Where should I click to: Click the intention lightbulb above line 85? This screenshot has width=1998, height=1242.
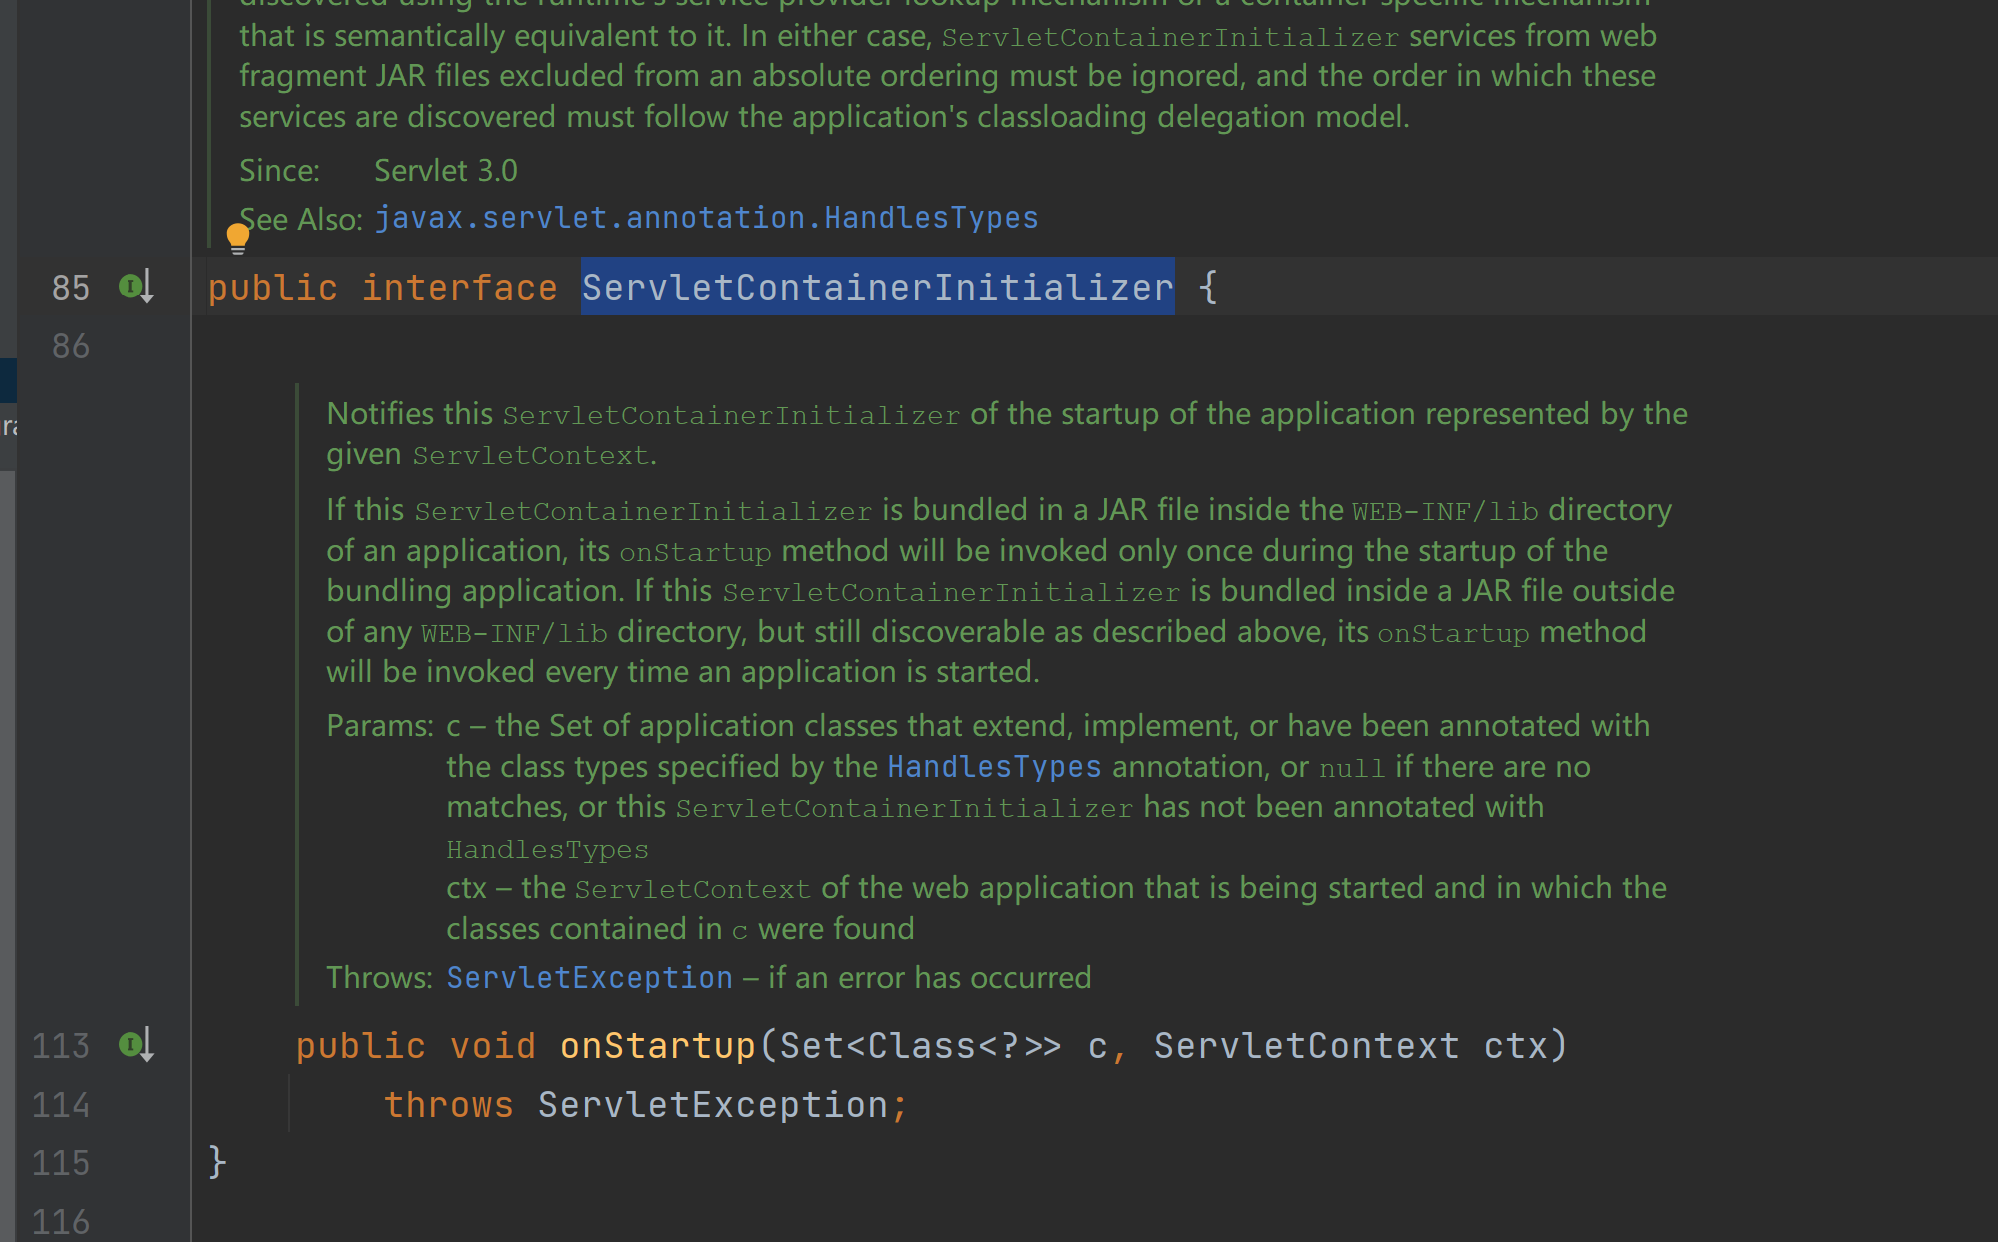[238, 237]
